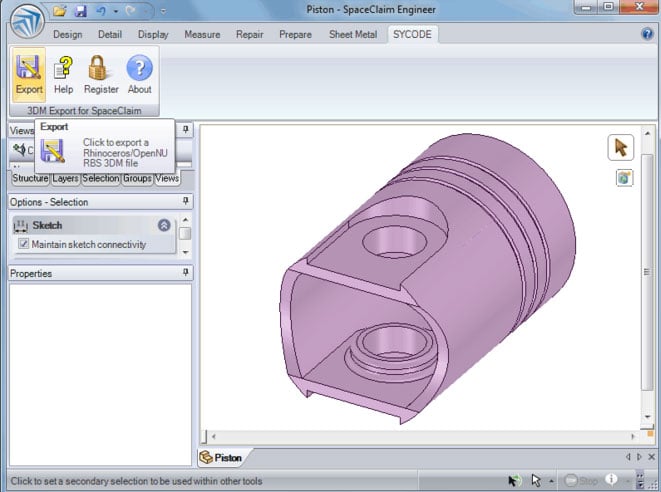Screen dimensions: 661x492
Task: Save the file from quick access toolbar
Action: [x=81, y=11]
